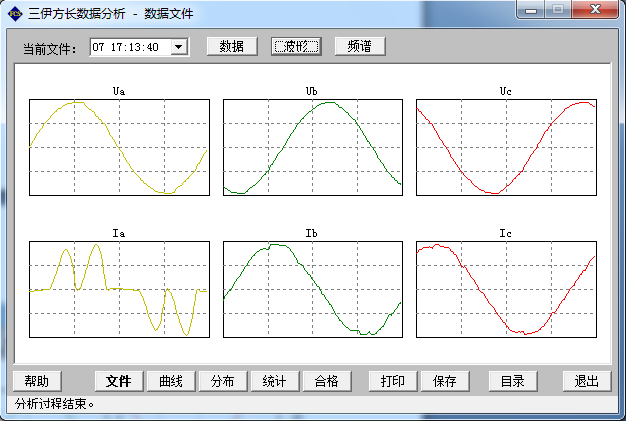The height and width of the screenshot is (421, 626).
Task: Select the 文件 tab button
Action: pos(119,381)
